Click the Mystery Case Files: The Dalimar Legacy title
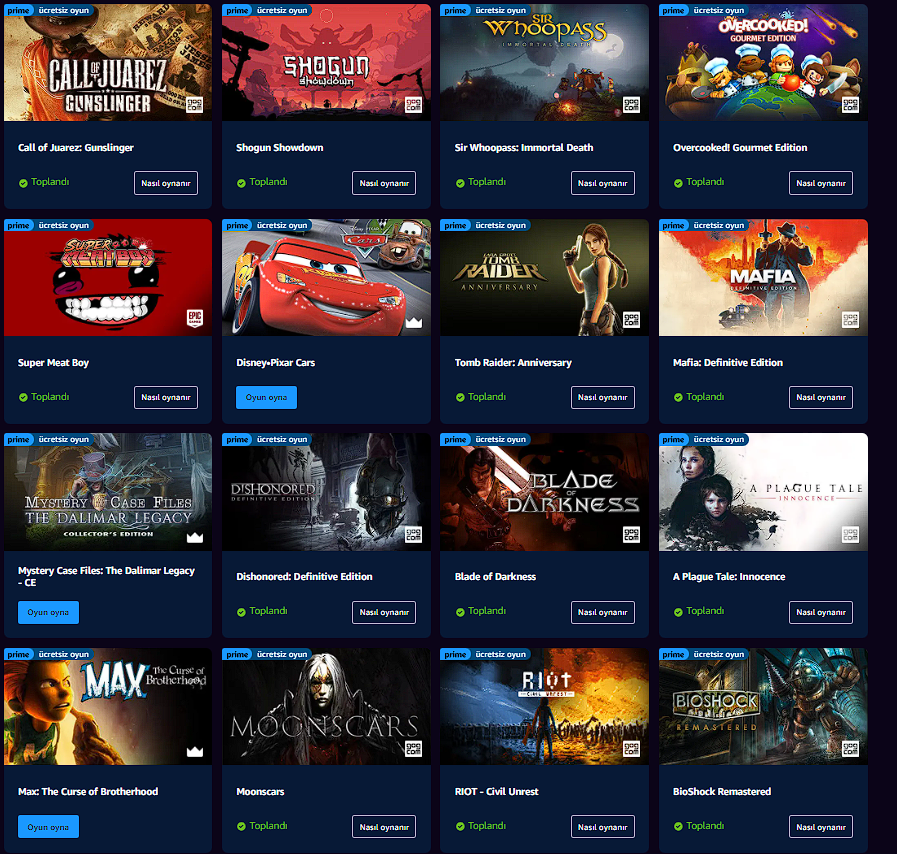The height and width of the screenshot is (854, 897). (x=106, y=577)
